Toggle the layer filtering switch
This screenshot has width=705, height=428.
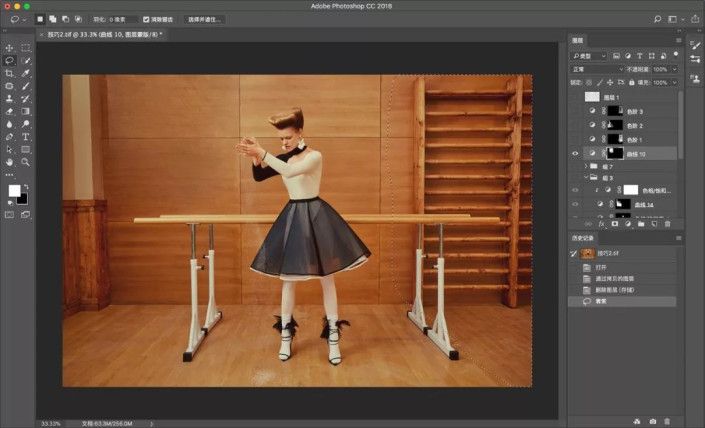pyautogui.click(x=676, y=55)
